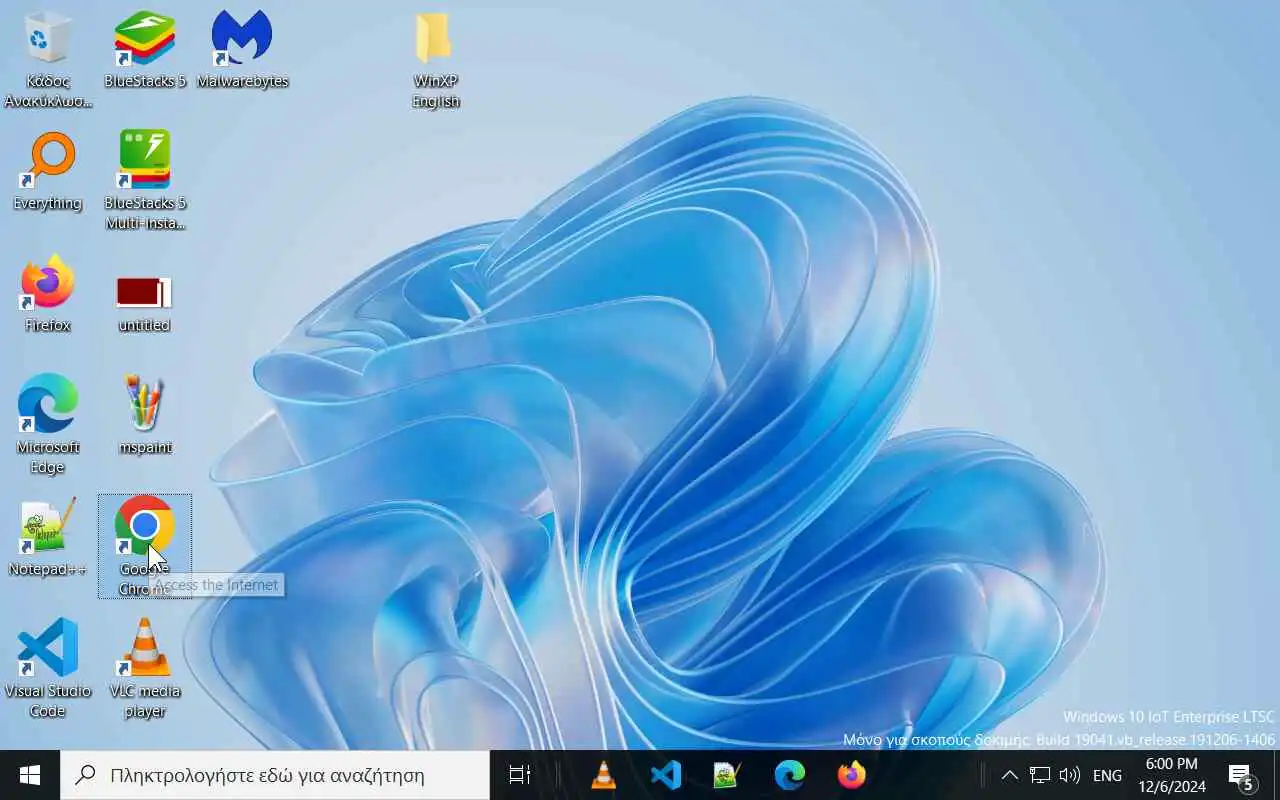The image size is (1280, 800).
Task: Select the mspaint desktop icon
Action: [145, 416]
